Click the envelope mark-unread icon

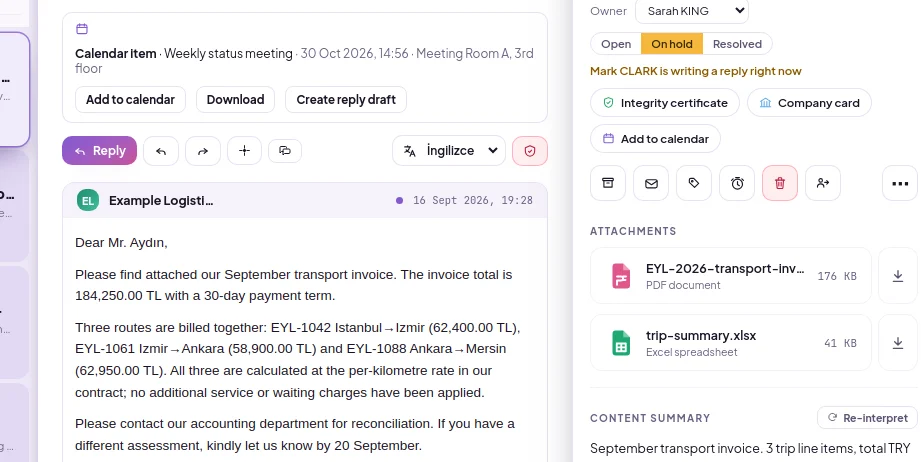(651, 183)
